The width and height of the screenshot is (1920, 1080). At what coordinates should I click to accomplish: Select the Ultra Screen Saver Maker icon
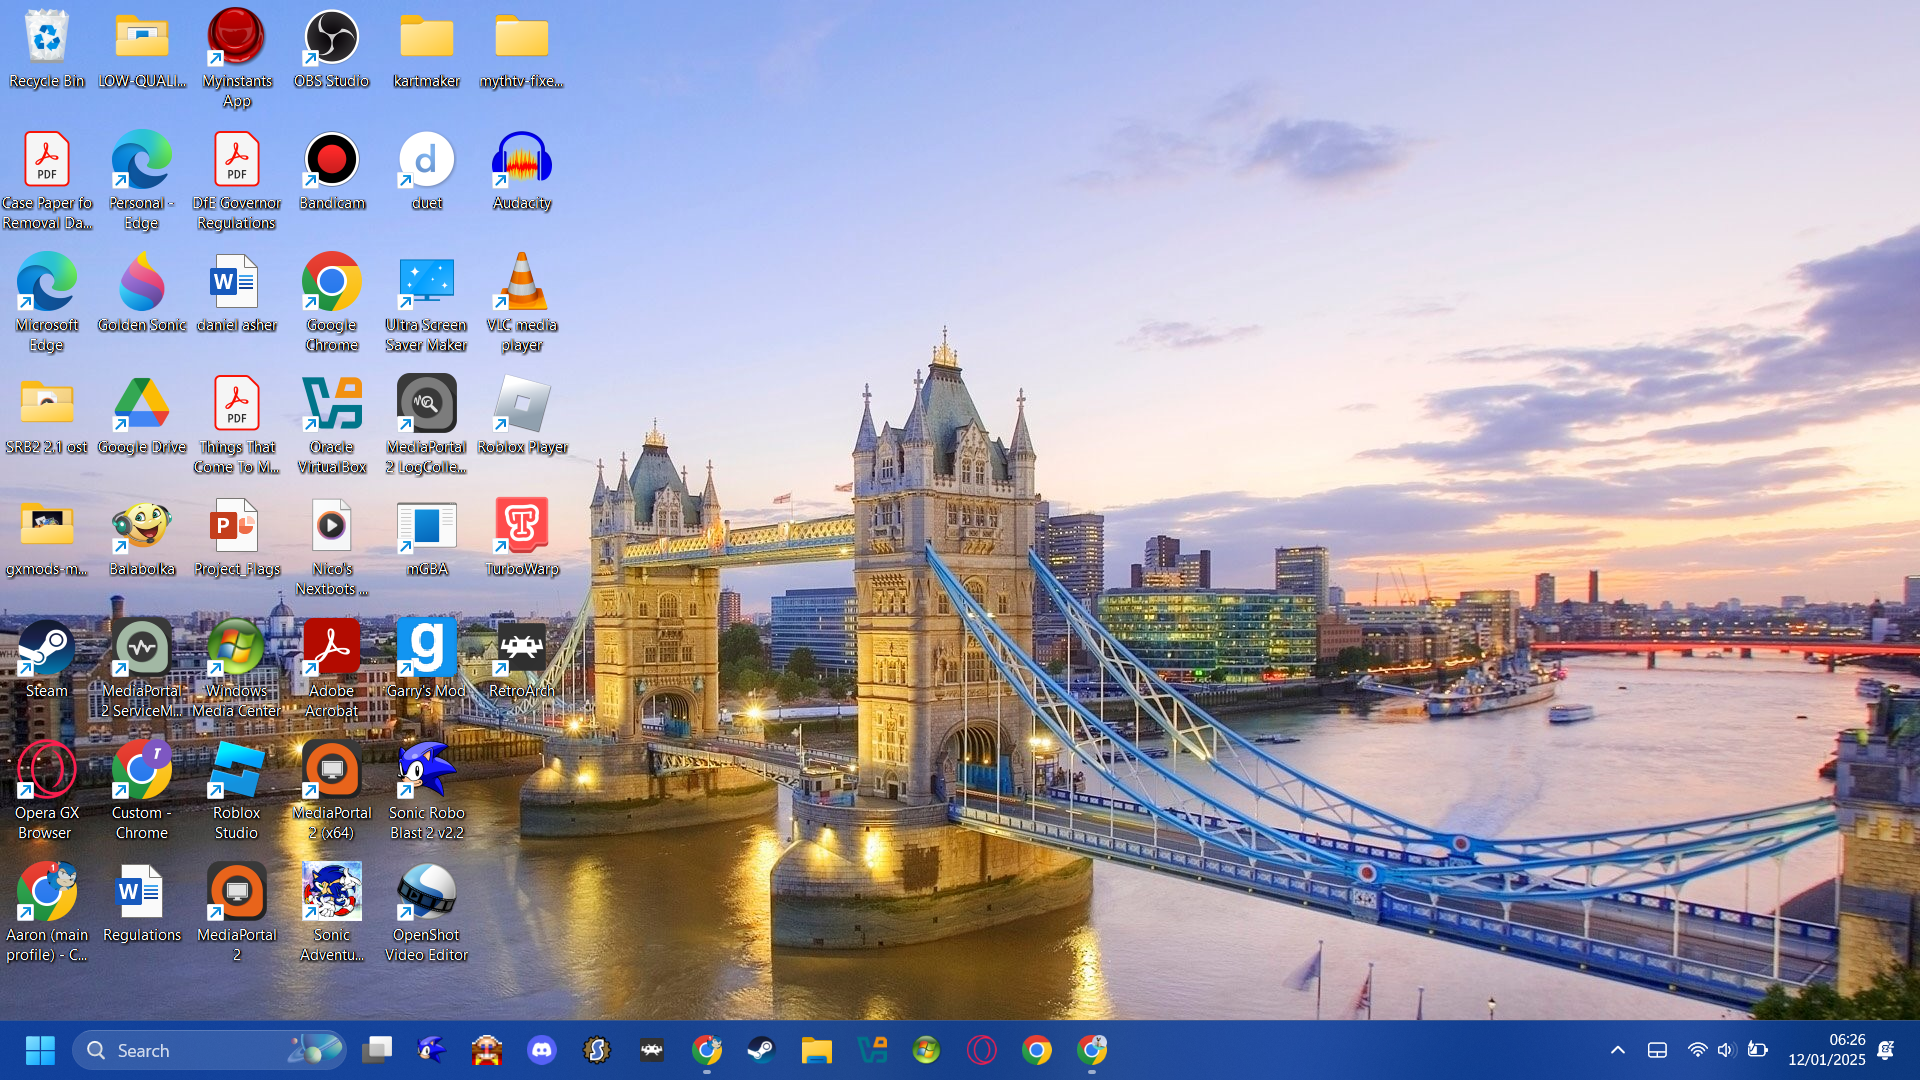point(427,282)
